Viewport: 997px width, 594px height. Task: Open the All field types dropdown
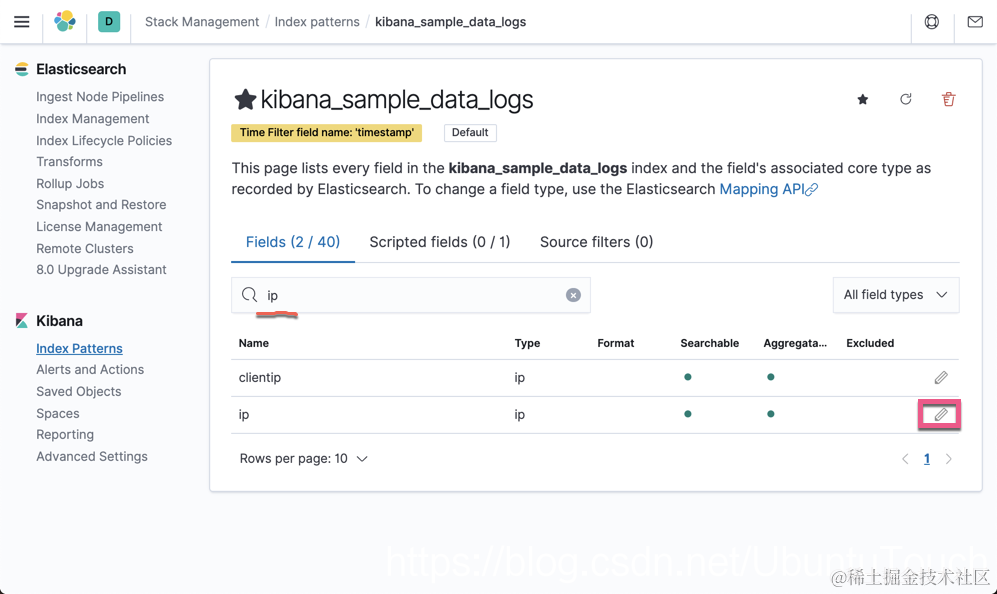pos(895,295)
